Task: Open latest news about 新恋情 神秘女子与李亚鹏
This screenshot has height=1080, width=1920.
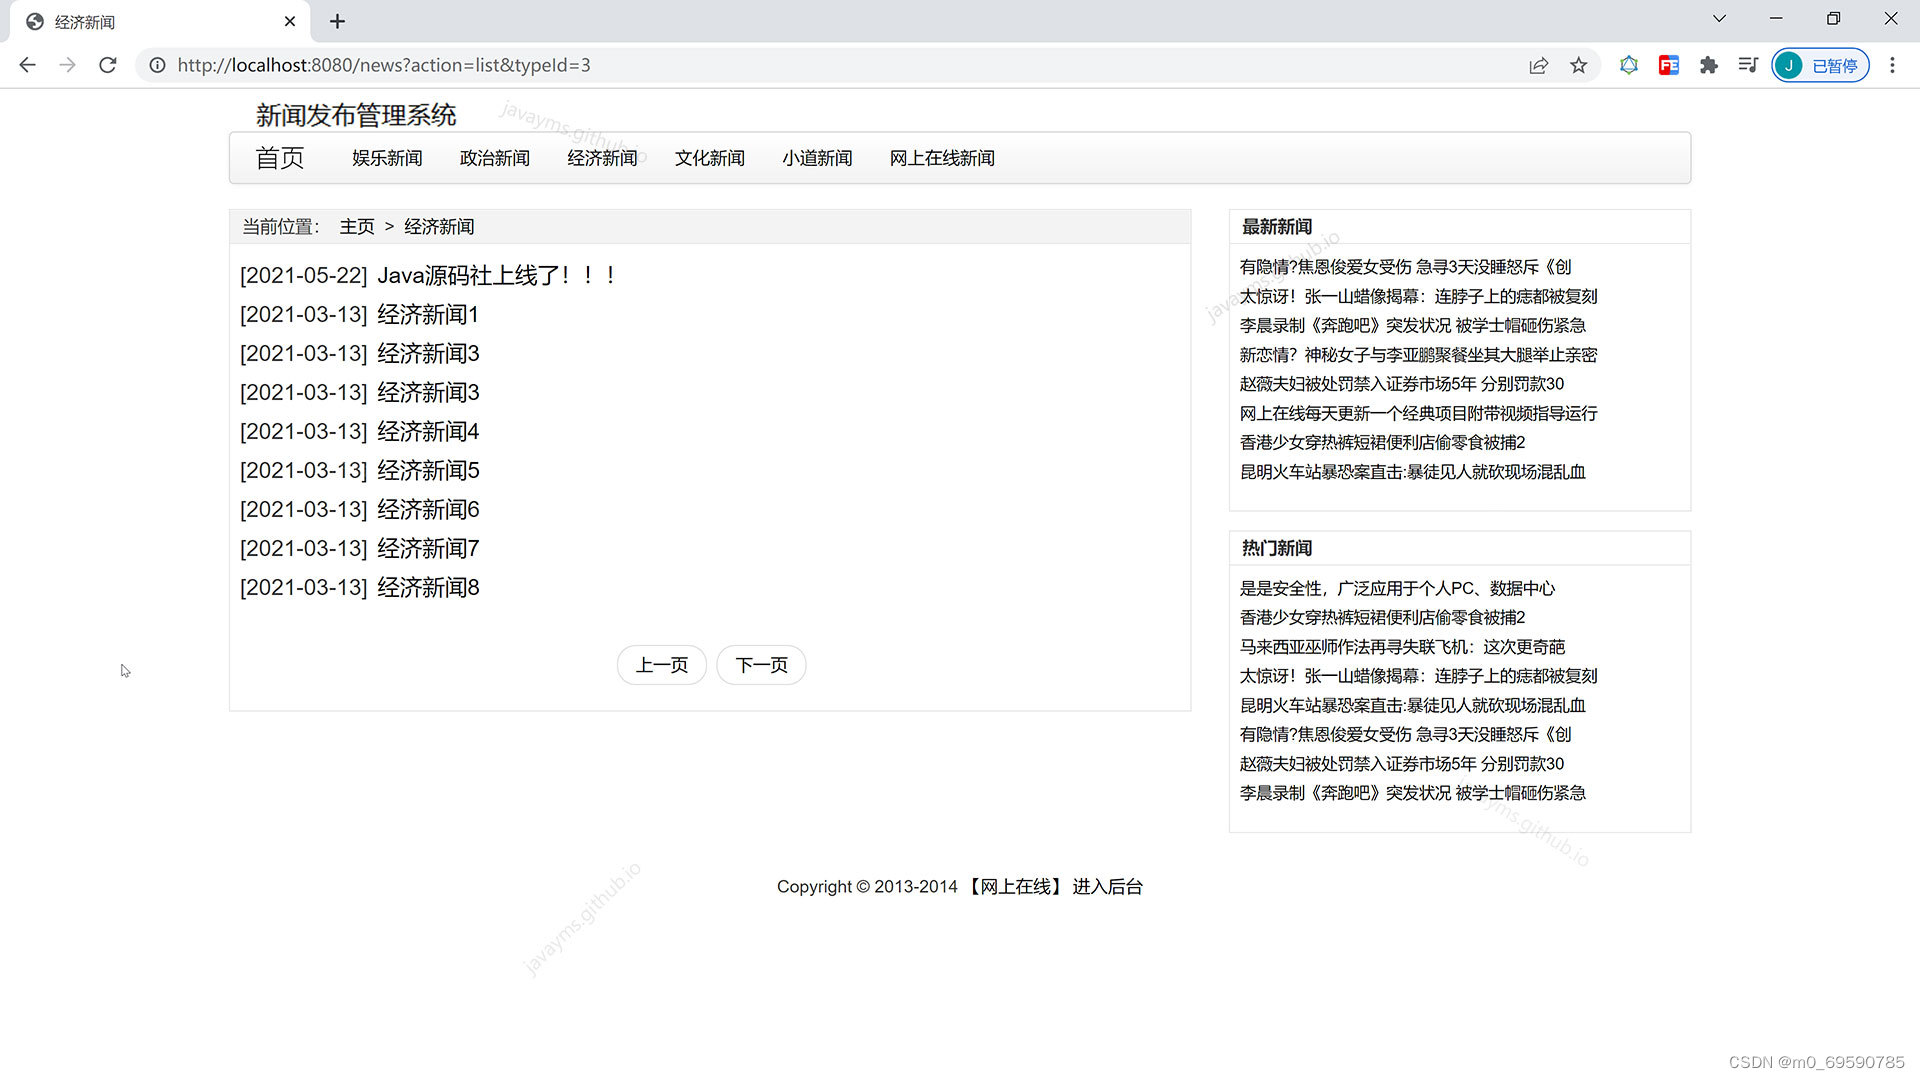Action: point(1418,355)
